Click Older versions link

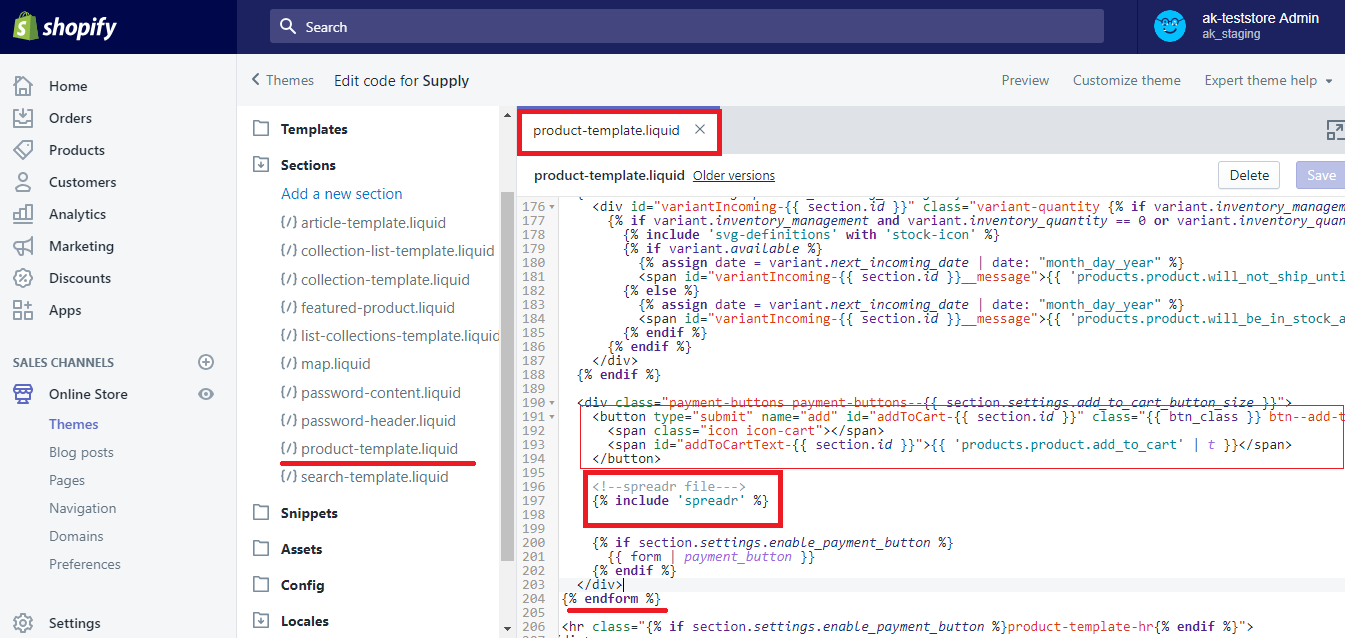click(x=734, y=175)
